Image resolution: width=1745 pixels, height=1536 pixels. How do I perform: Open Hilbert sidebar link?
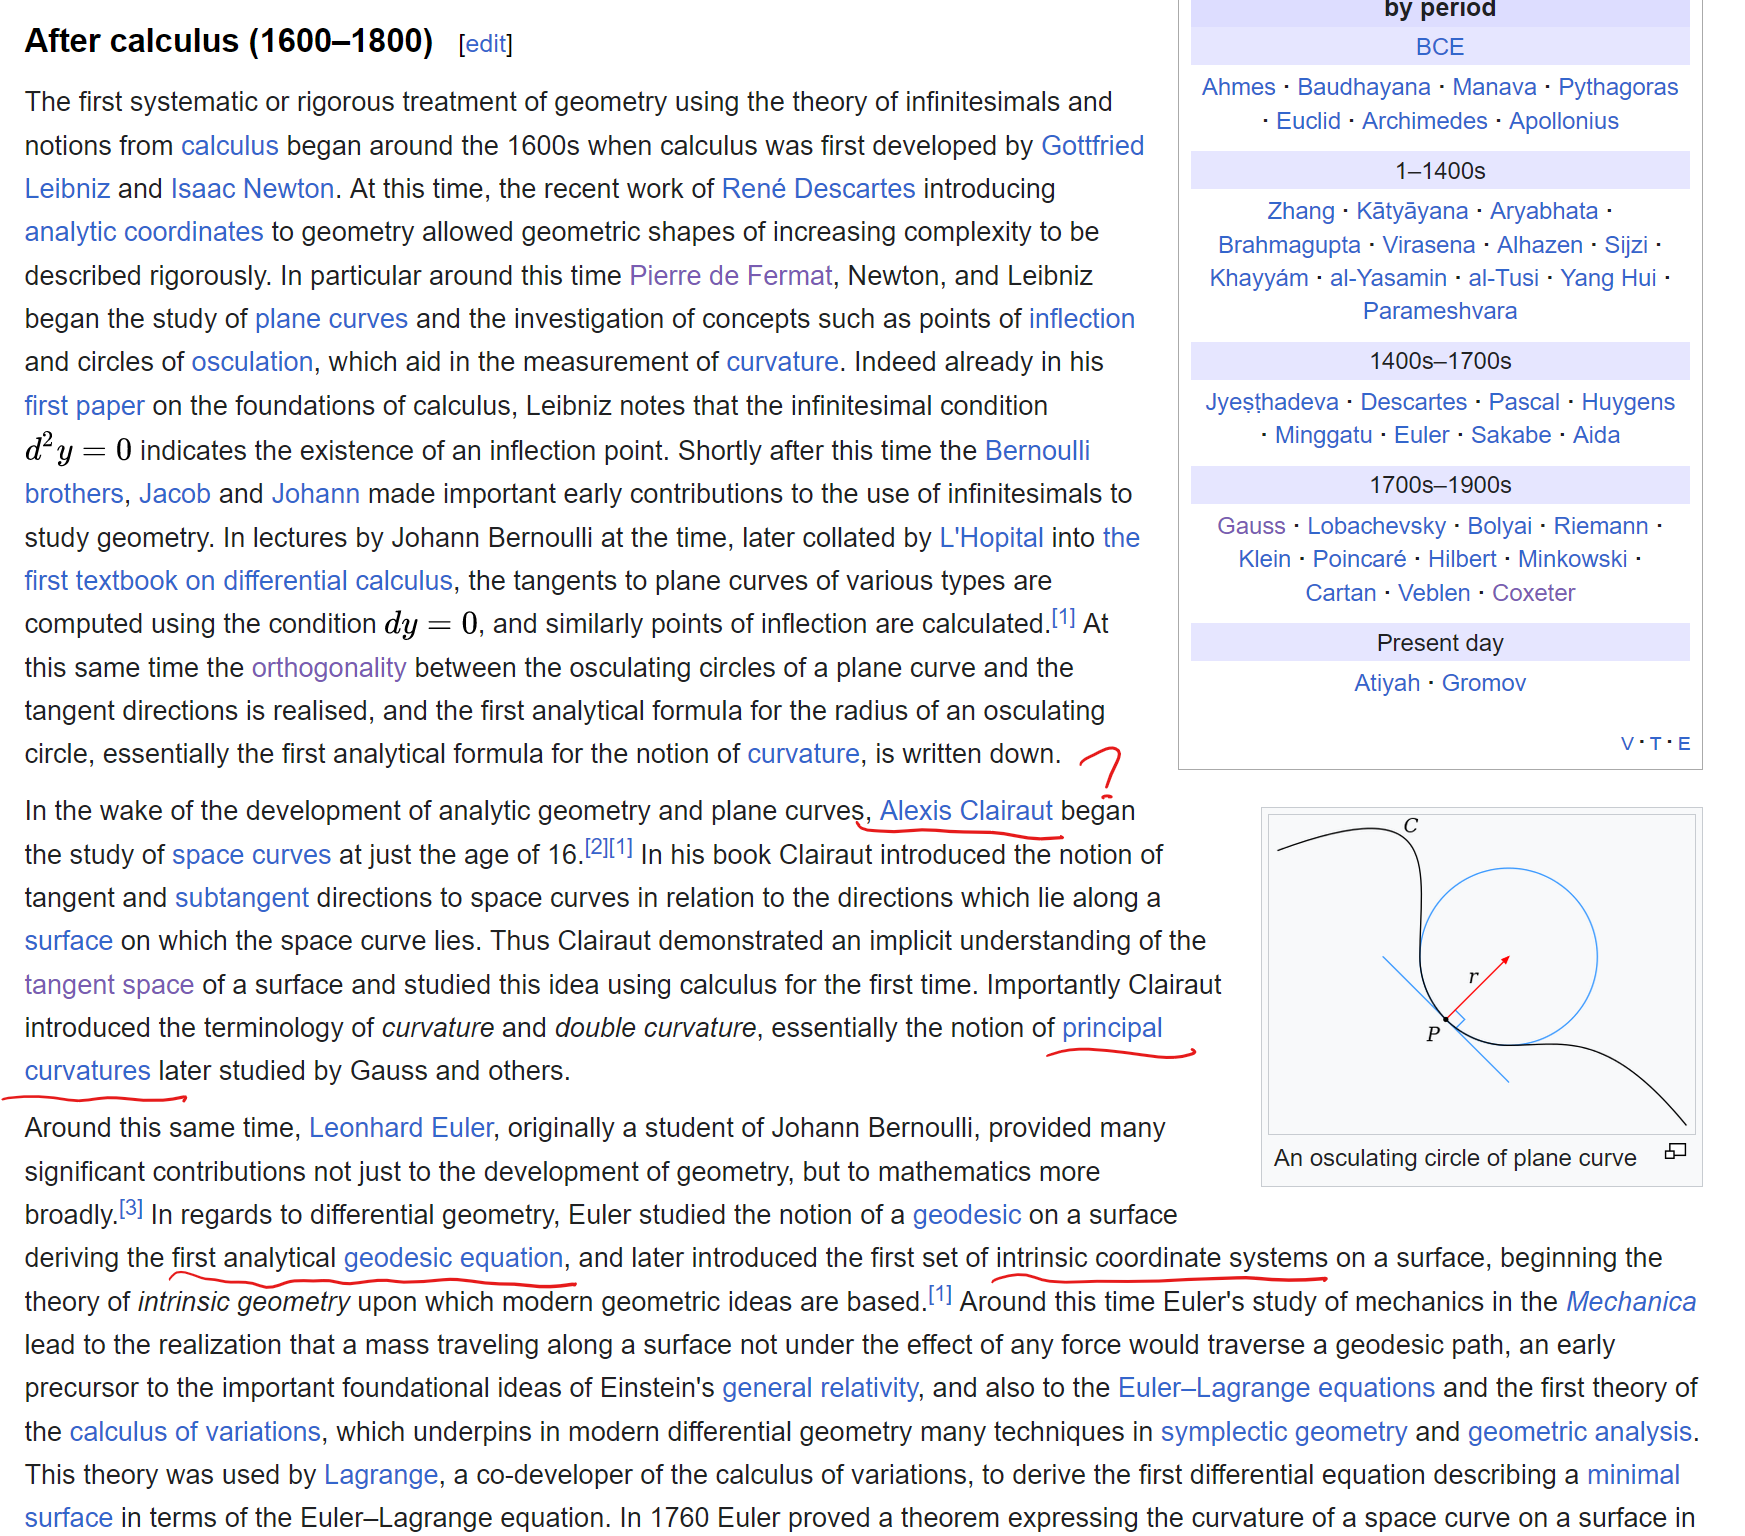(x=1462, y=559)
